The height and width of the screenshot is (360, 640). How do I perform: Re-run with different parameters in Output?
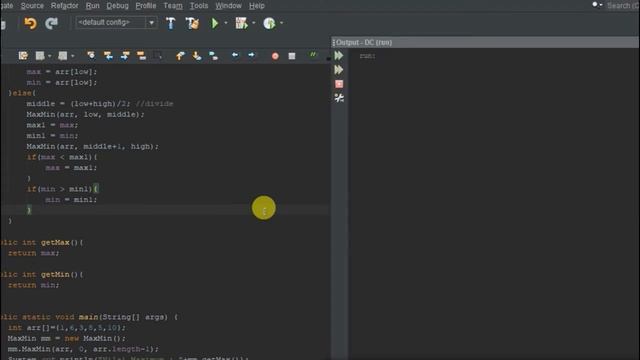(339, 70)
